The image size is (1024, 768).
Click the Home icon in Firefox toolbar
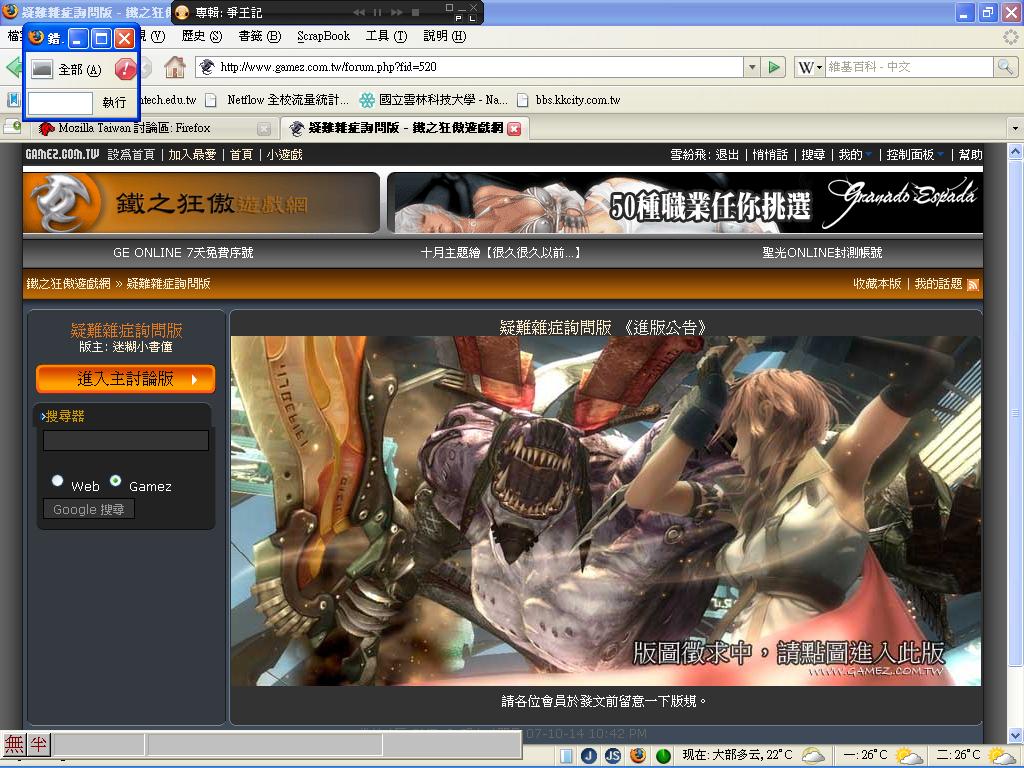pyautogui.click(x=174, y=67)
